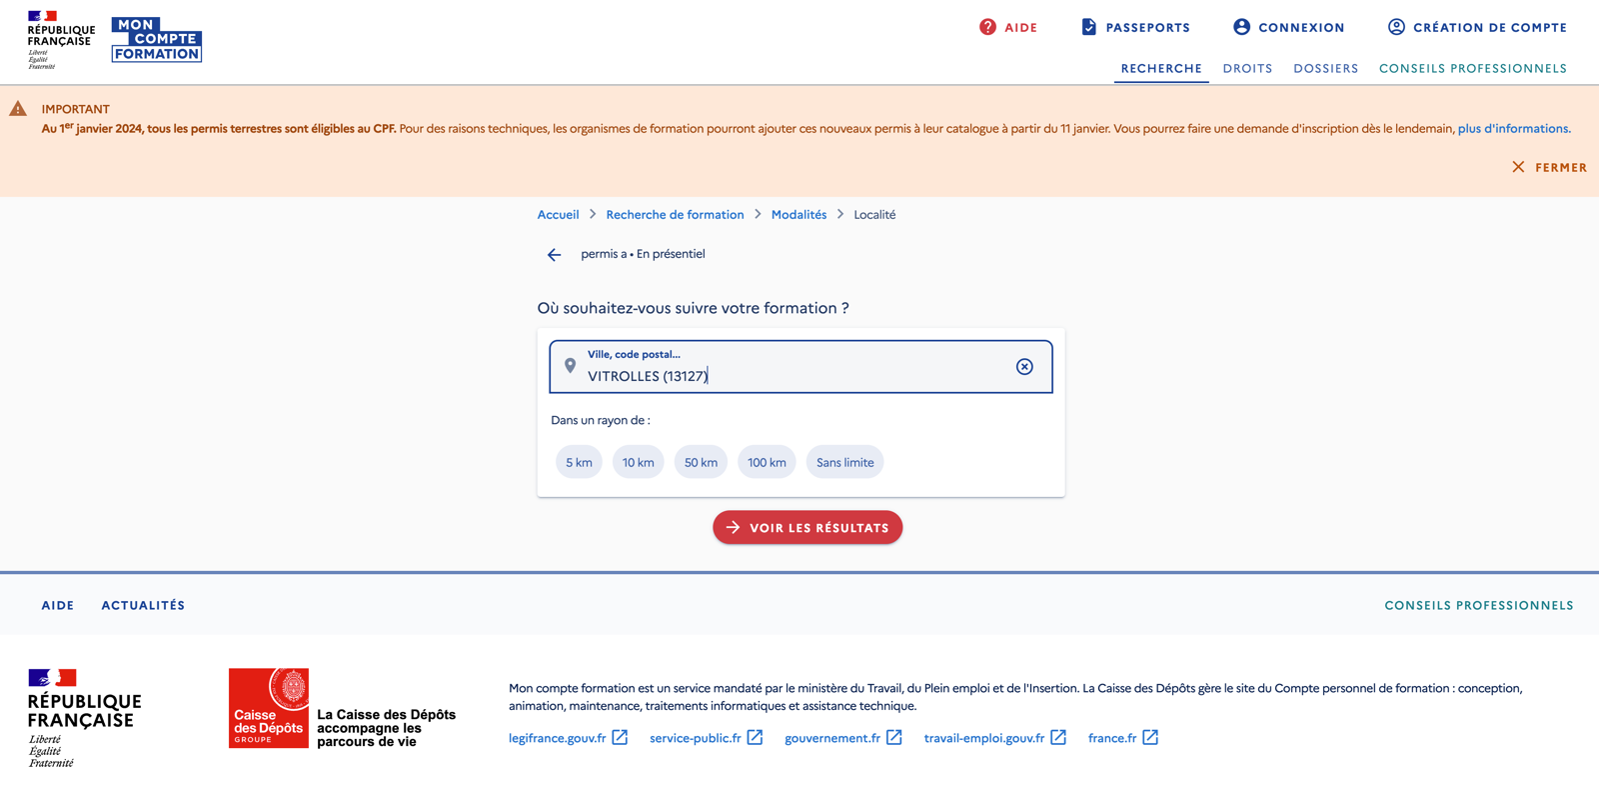The width and height of the screenshot is (1604, 797).
Task: Navigate to the Modalités breadcrumb
Action: [798, 215]
